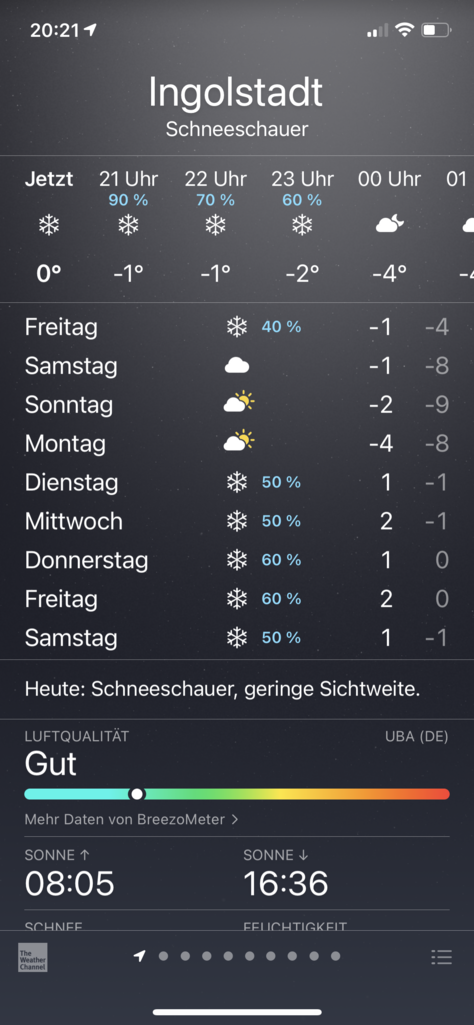Viewport: 474px width, 1025px height.
Task: Tap the current location arrow page indicator
Action: point(139,956)
